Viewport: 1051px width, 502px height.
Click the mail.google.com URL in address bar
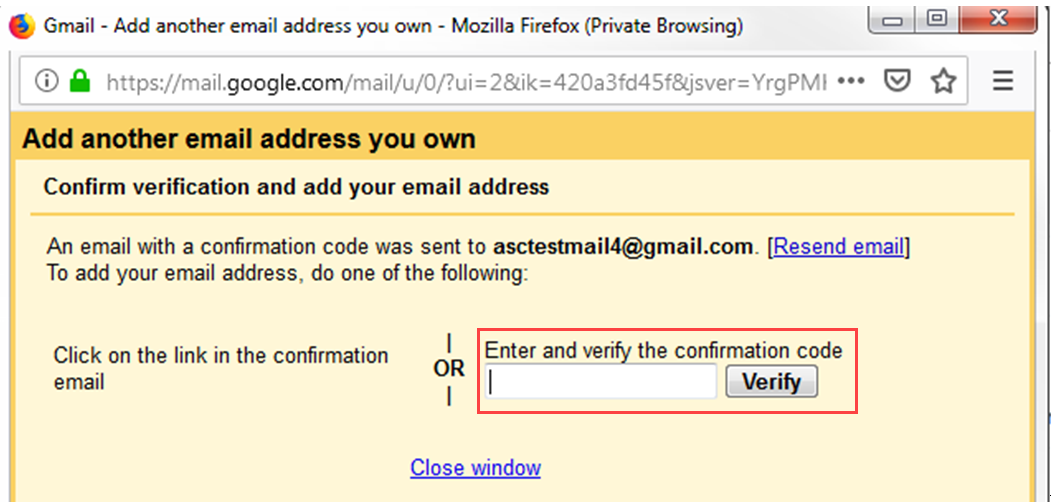click(x=465, y=82)
